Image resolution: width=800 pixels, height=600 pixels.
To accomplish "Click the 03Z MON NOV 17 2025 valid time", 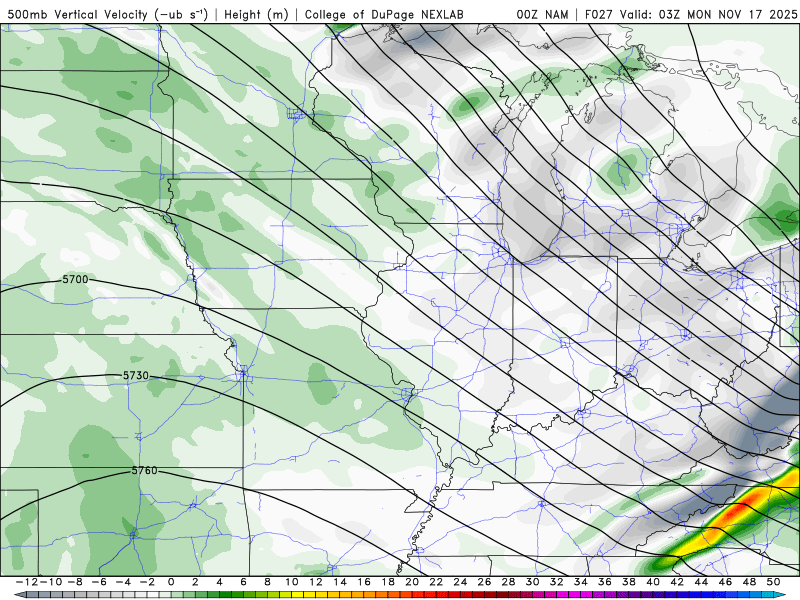I will 728,15.
